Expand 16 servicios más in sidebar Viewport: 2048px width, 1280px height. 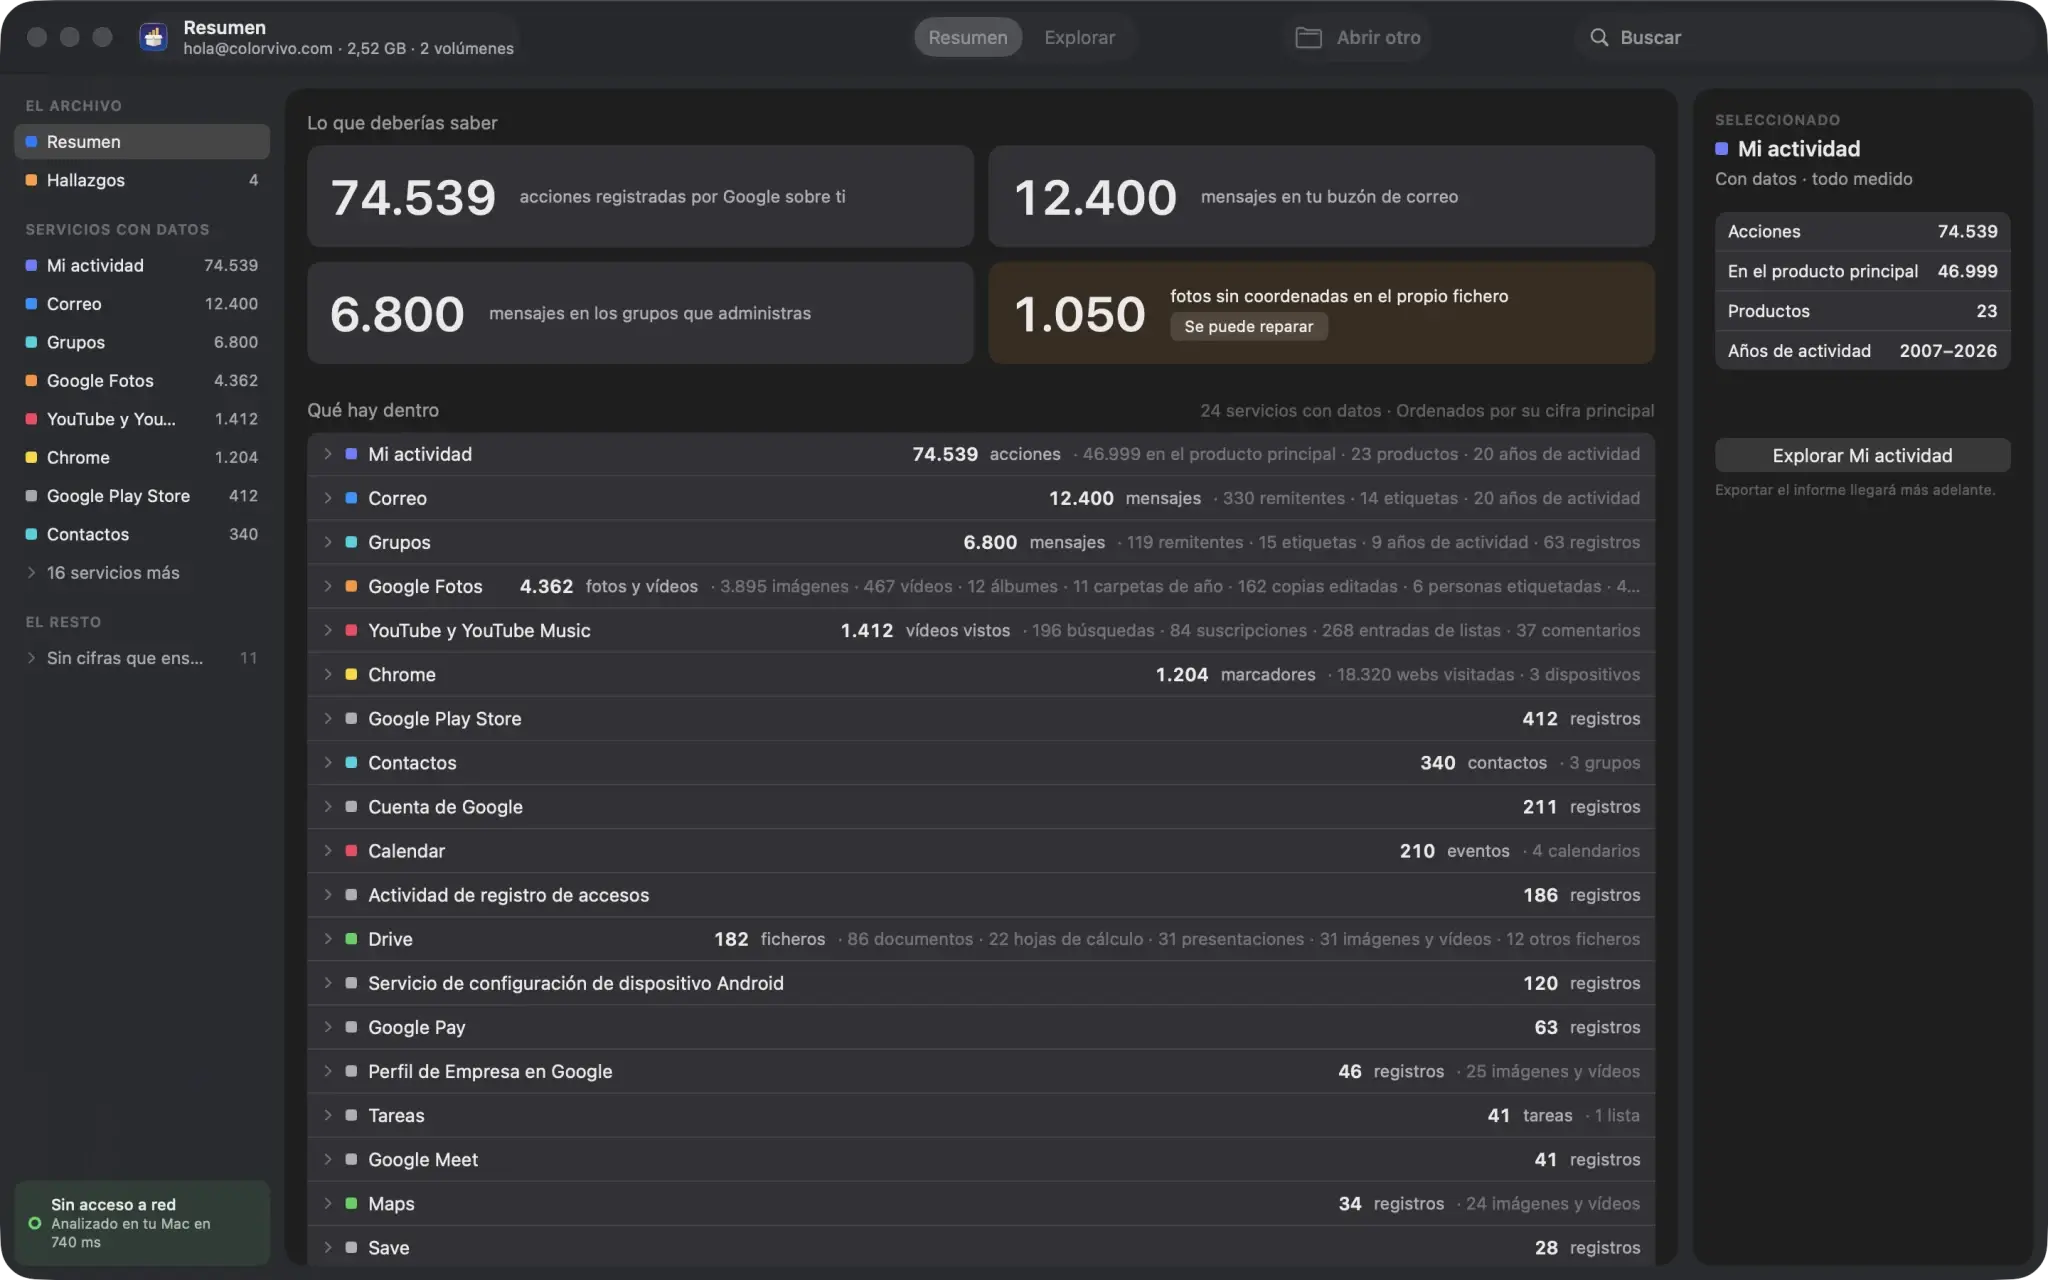point(142,572)
